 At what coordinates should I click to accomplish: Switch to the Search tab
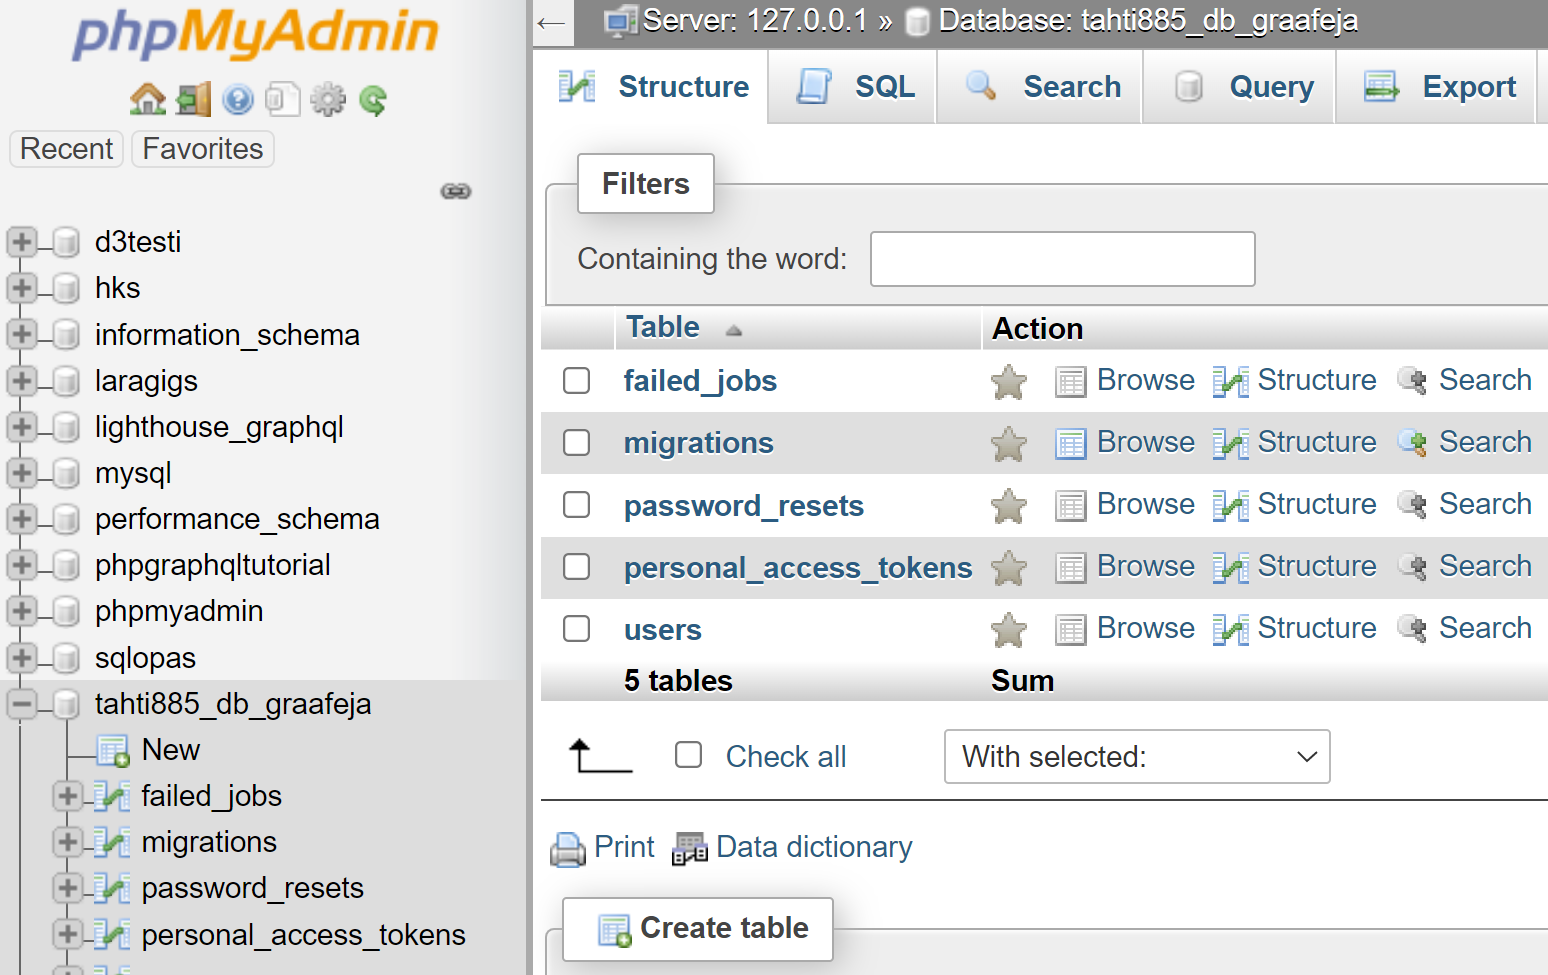1040,87
